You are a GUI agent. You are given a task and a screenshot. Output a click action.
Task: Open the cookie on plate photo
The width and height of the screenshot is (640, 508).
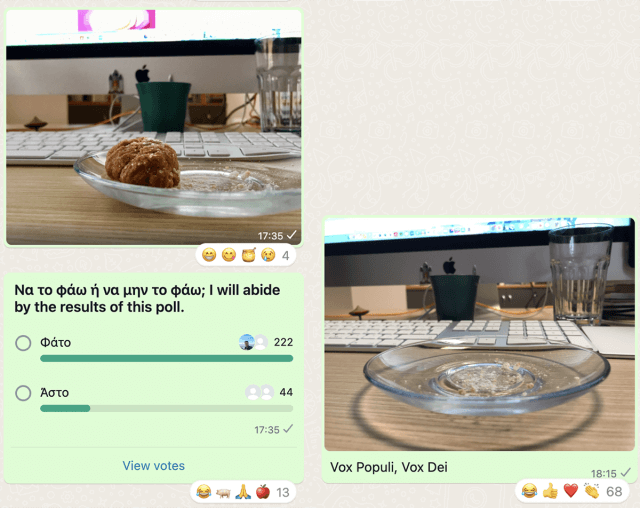pos(154,127)
